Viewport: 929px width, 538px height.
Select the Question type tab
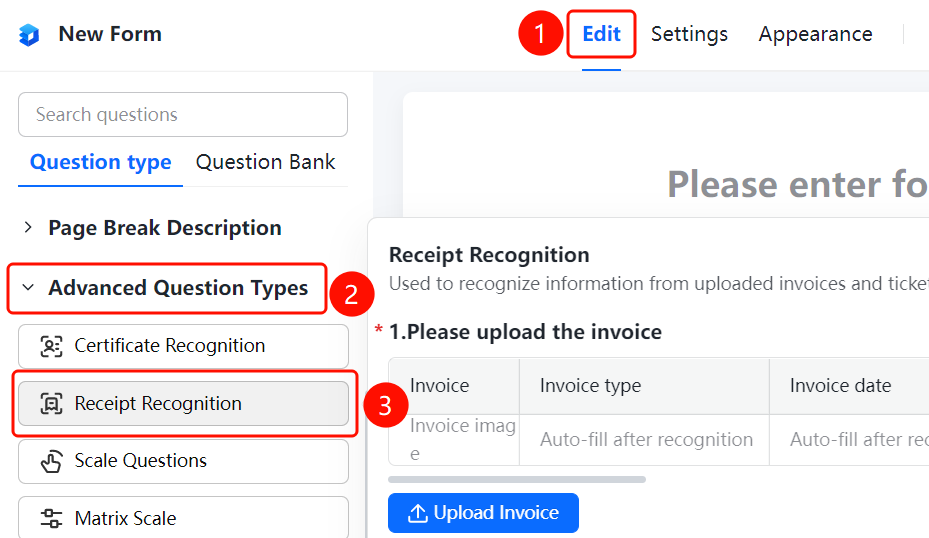pos(101,162)
